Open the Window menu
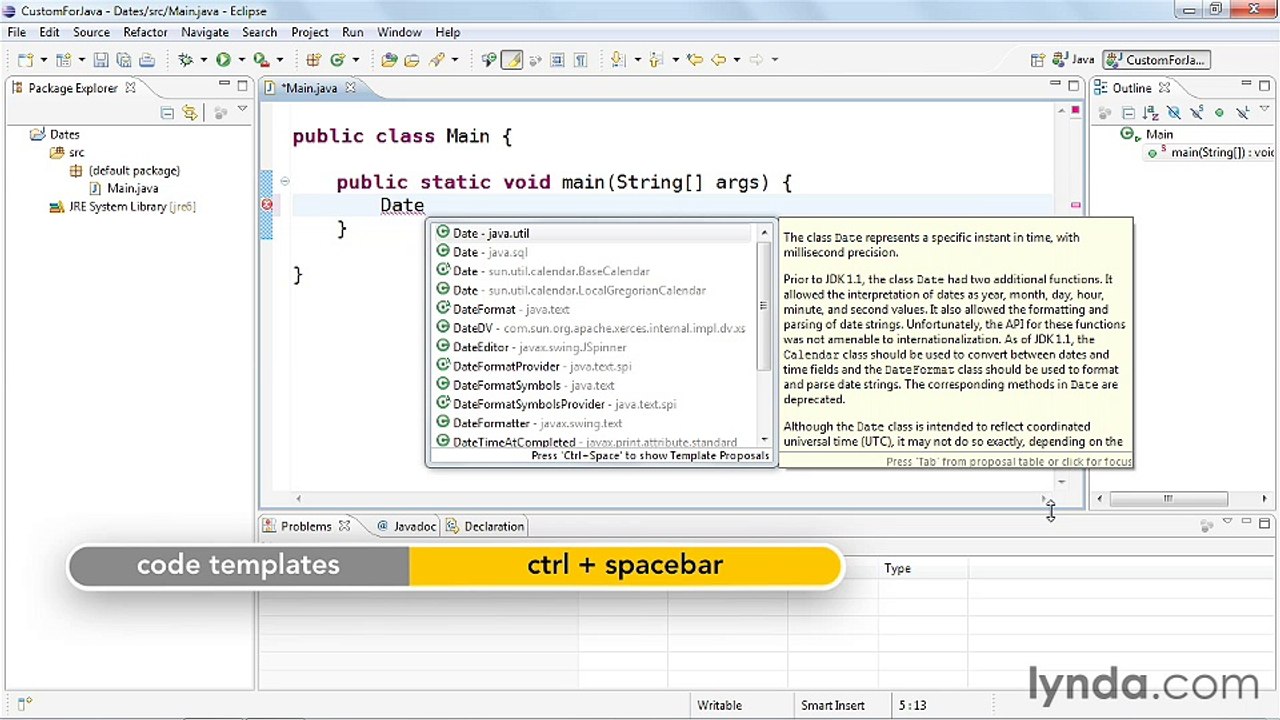1280x720 pixels. (399, 32)
